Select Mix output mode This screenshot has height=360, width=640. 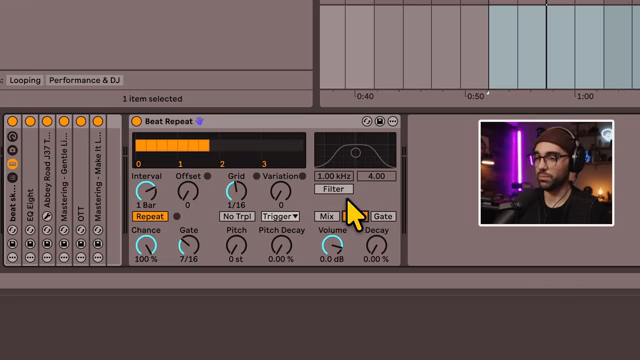327,216
